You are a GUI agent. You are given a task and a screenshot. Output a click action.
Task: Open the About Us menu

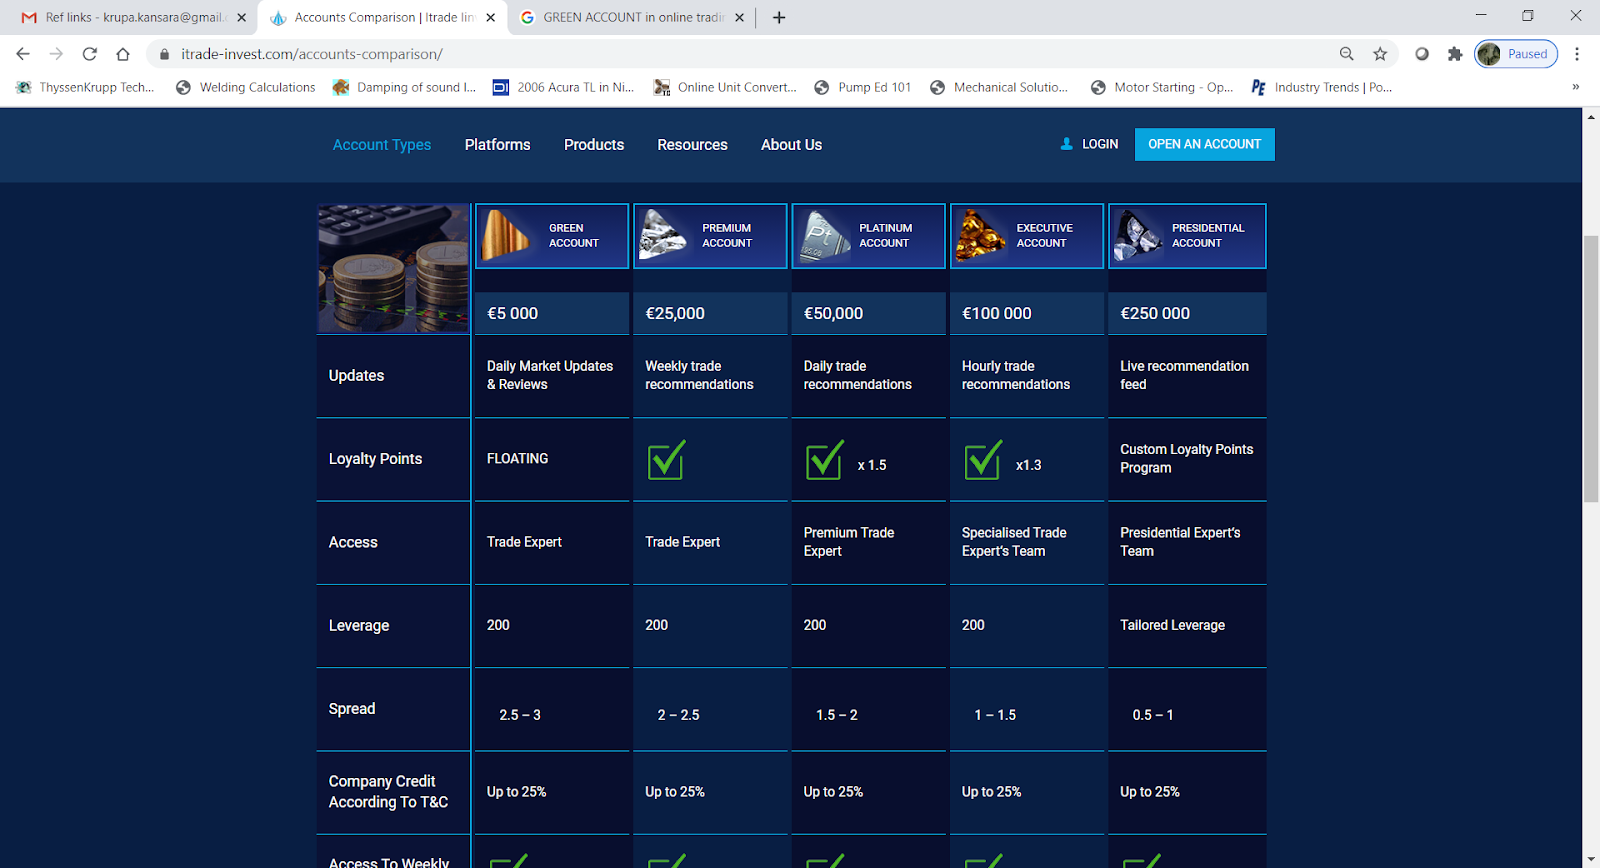click(x=791, y=145)
